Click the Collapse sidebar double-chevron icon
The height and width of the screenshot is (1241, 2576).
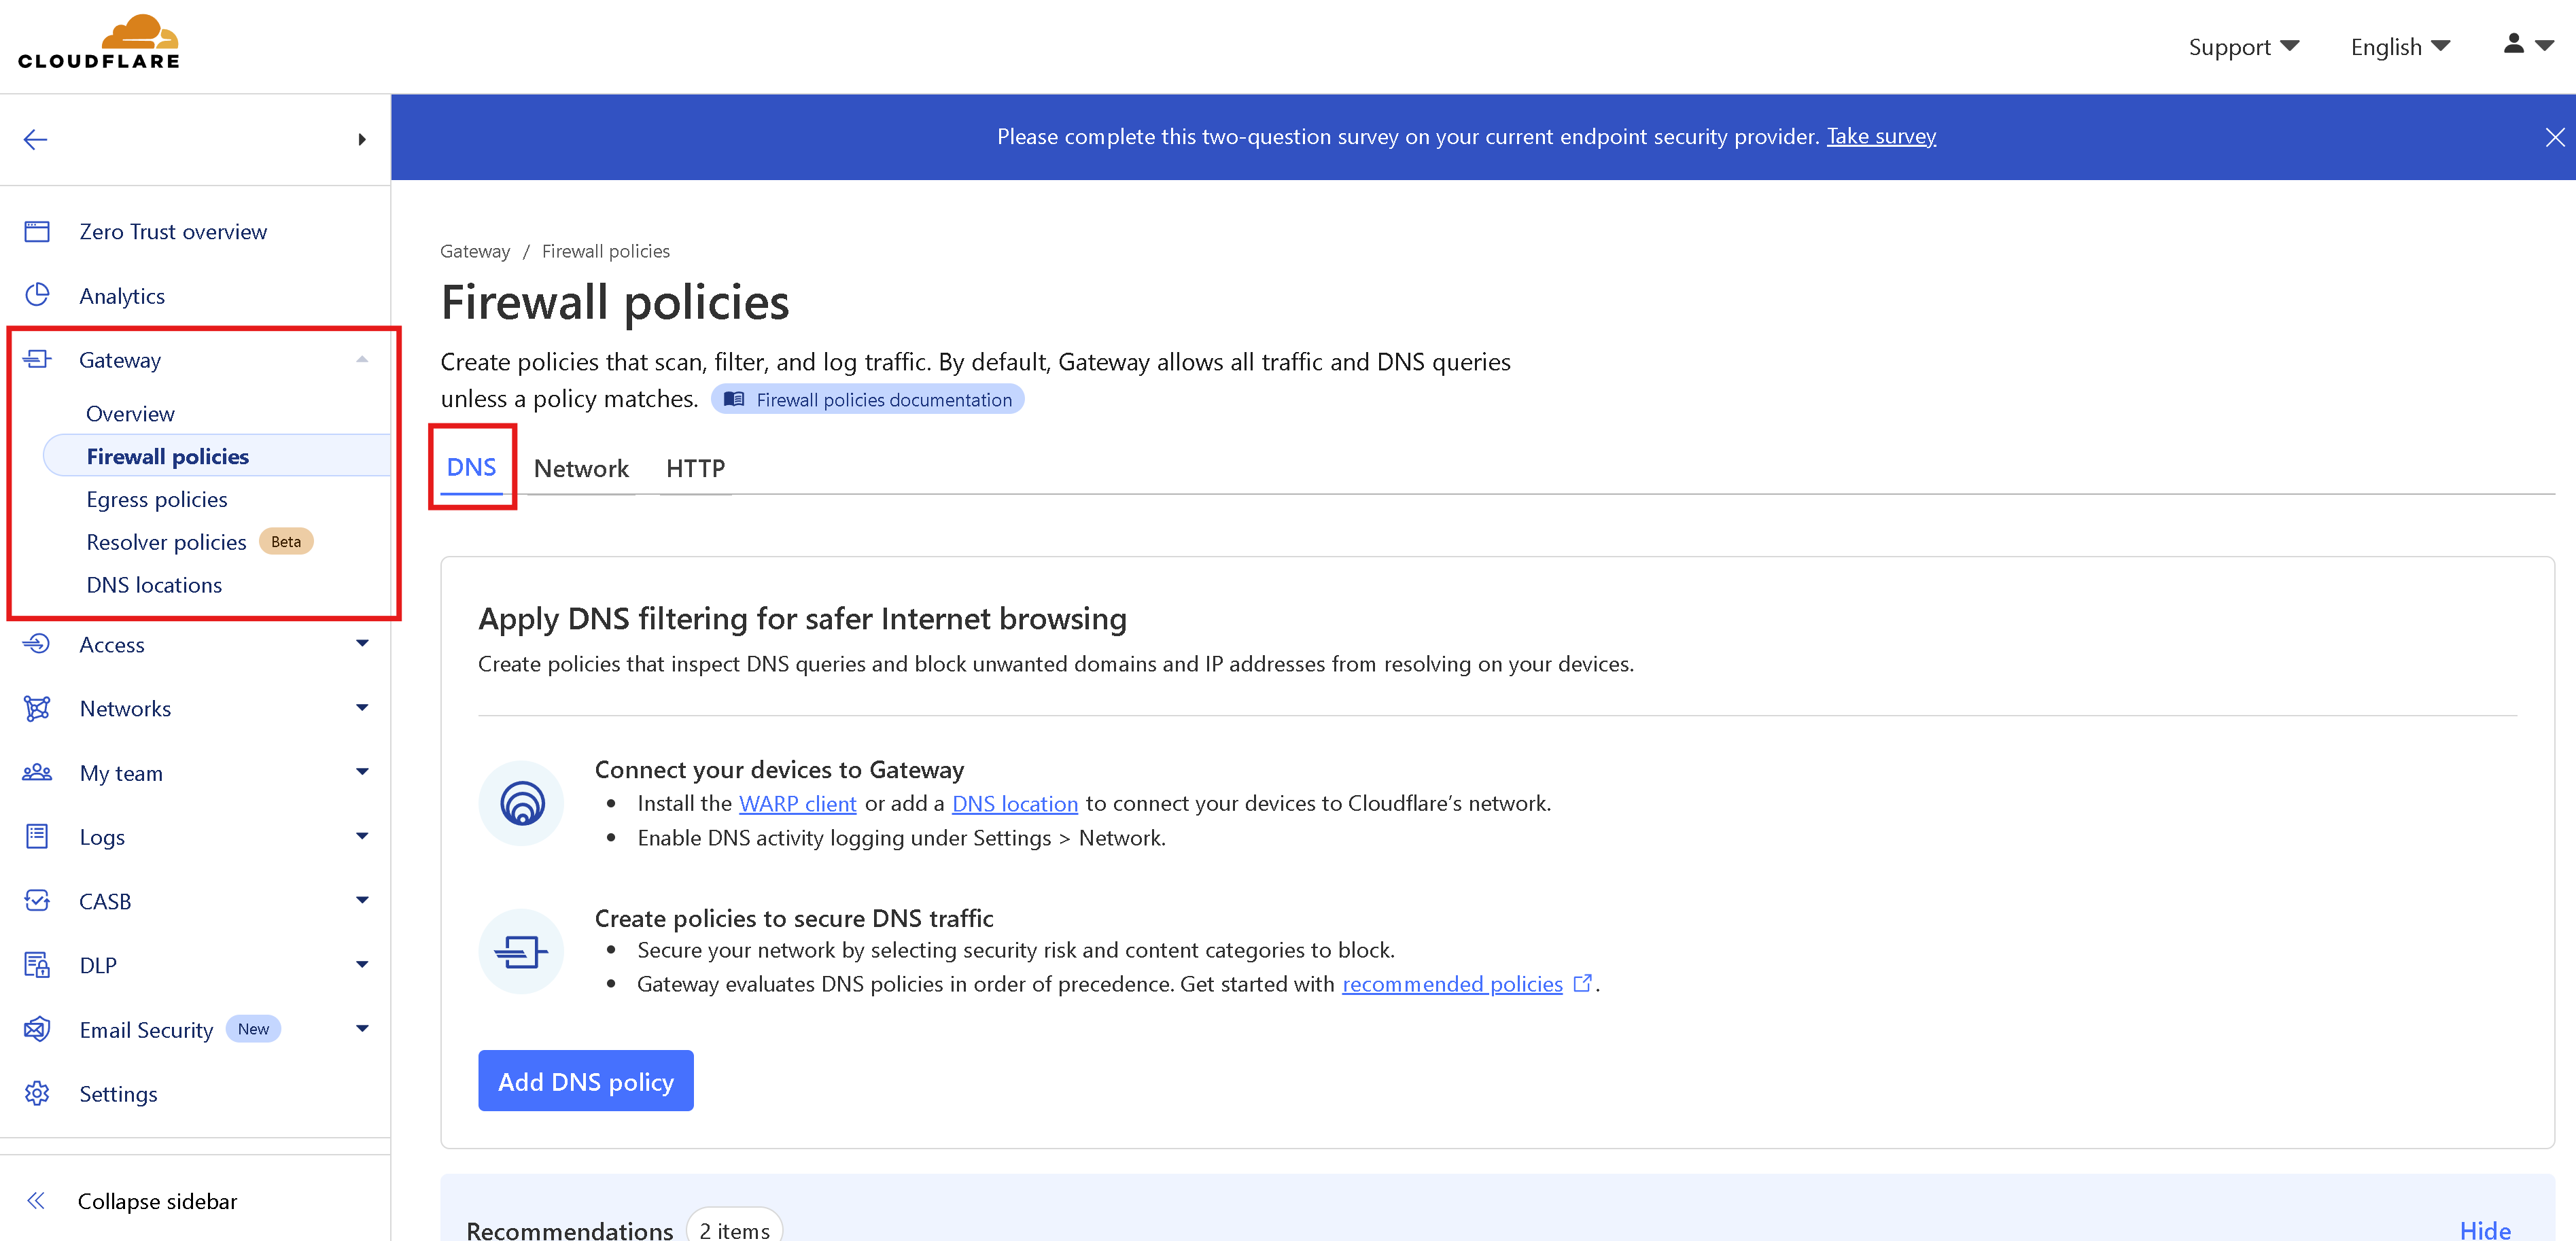pos(36,1200)
